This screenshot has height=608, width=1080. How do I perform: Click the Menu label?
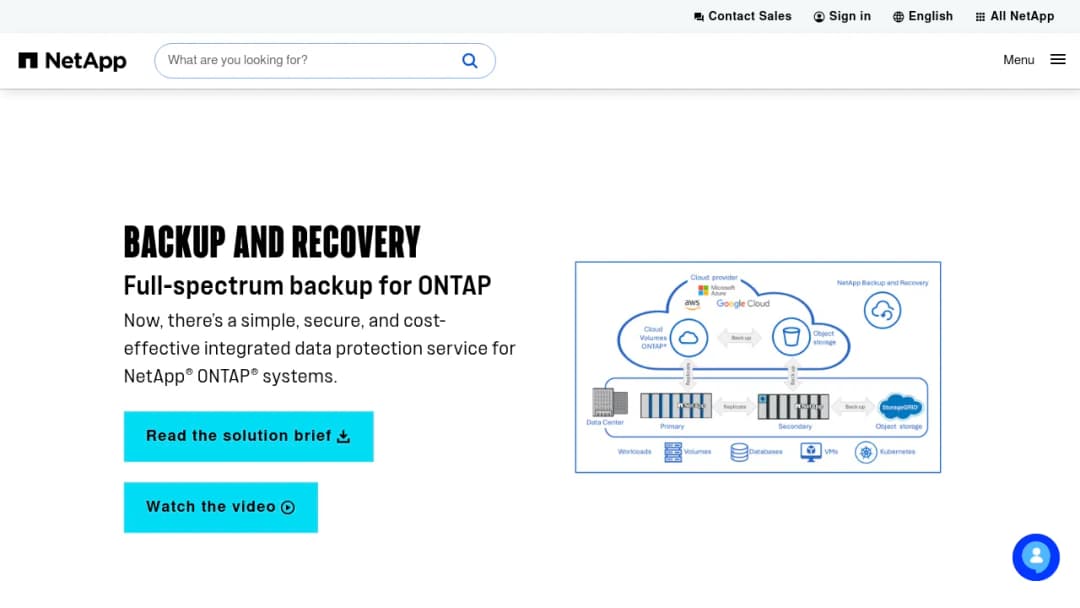click(1018, 60)
